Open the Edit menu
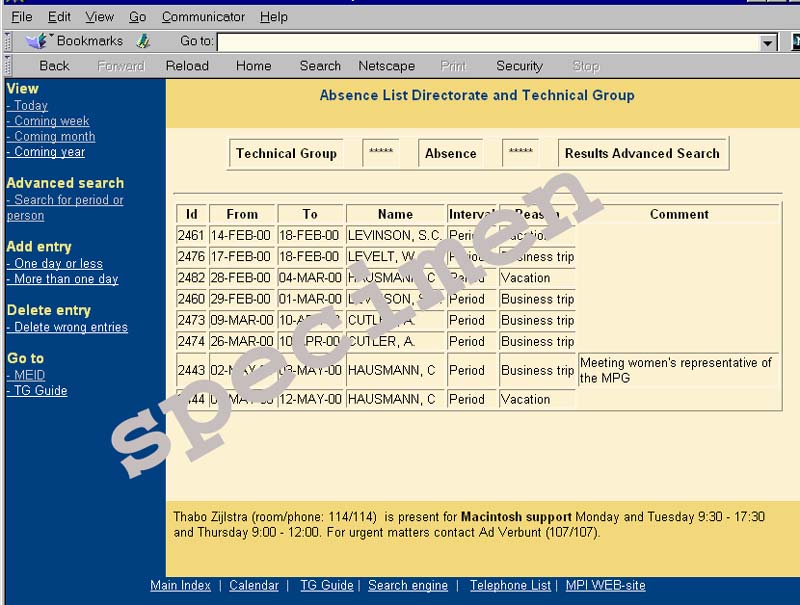 [x=59, y=17]
